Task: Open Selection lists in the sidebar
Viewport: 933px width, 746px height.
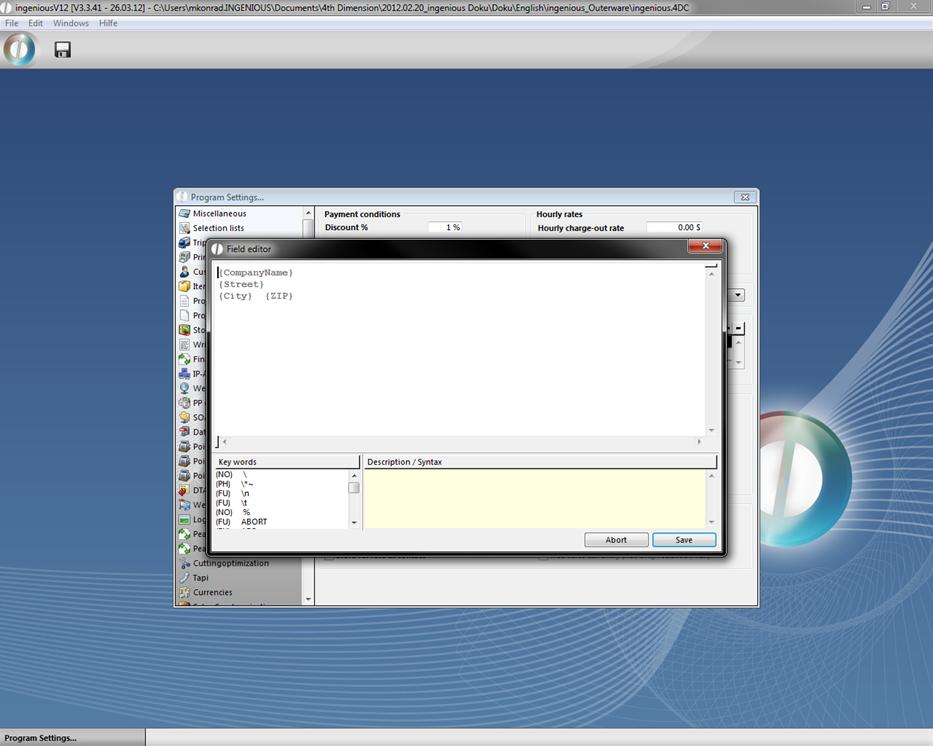Action: coord(218,228)
